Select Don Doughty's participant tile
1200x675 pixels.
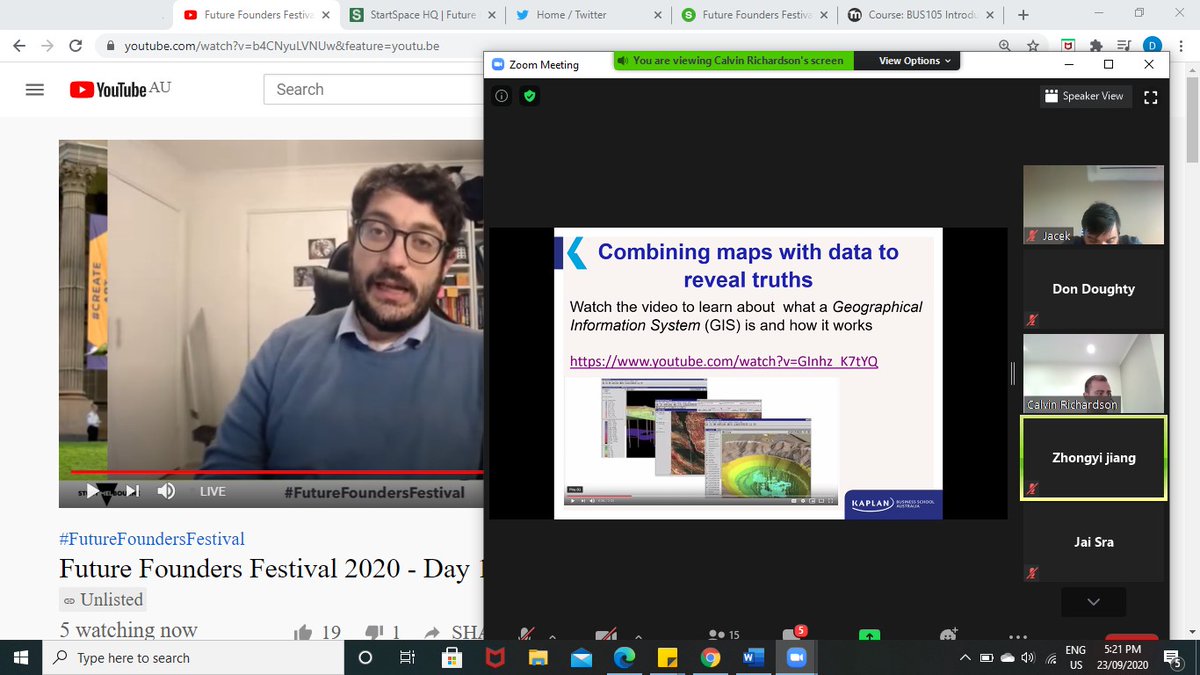coord(1093,289)
